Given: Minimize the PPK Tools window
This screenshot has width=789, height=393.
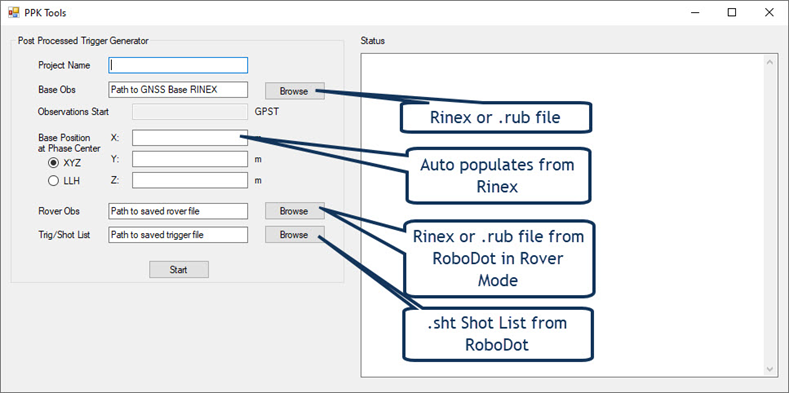Looking at the screenshot, I should pyautogui.click(x=695, y=13).
